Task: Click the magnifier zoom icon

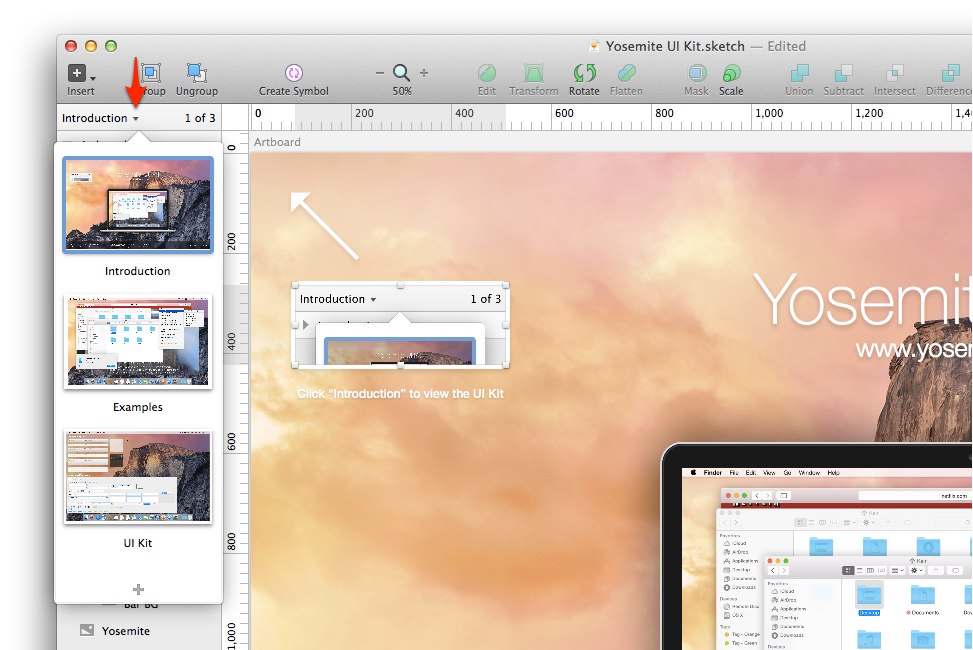Action: click(401, 73)
